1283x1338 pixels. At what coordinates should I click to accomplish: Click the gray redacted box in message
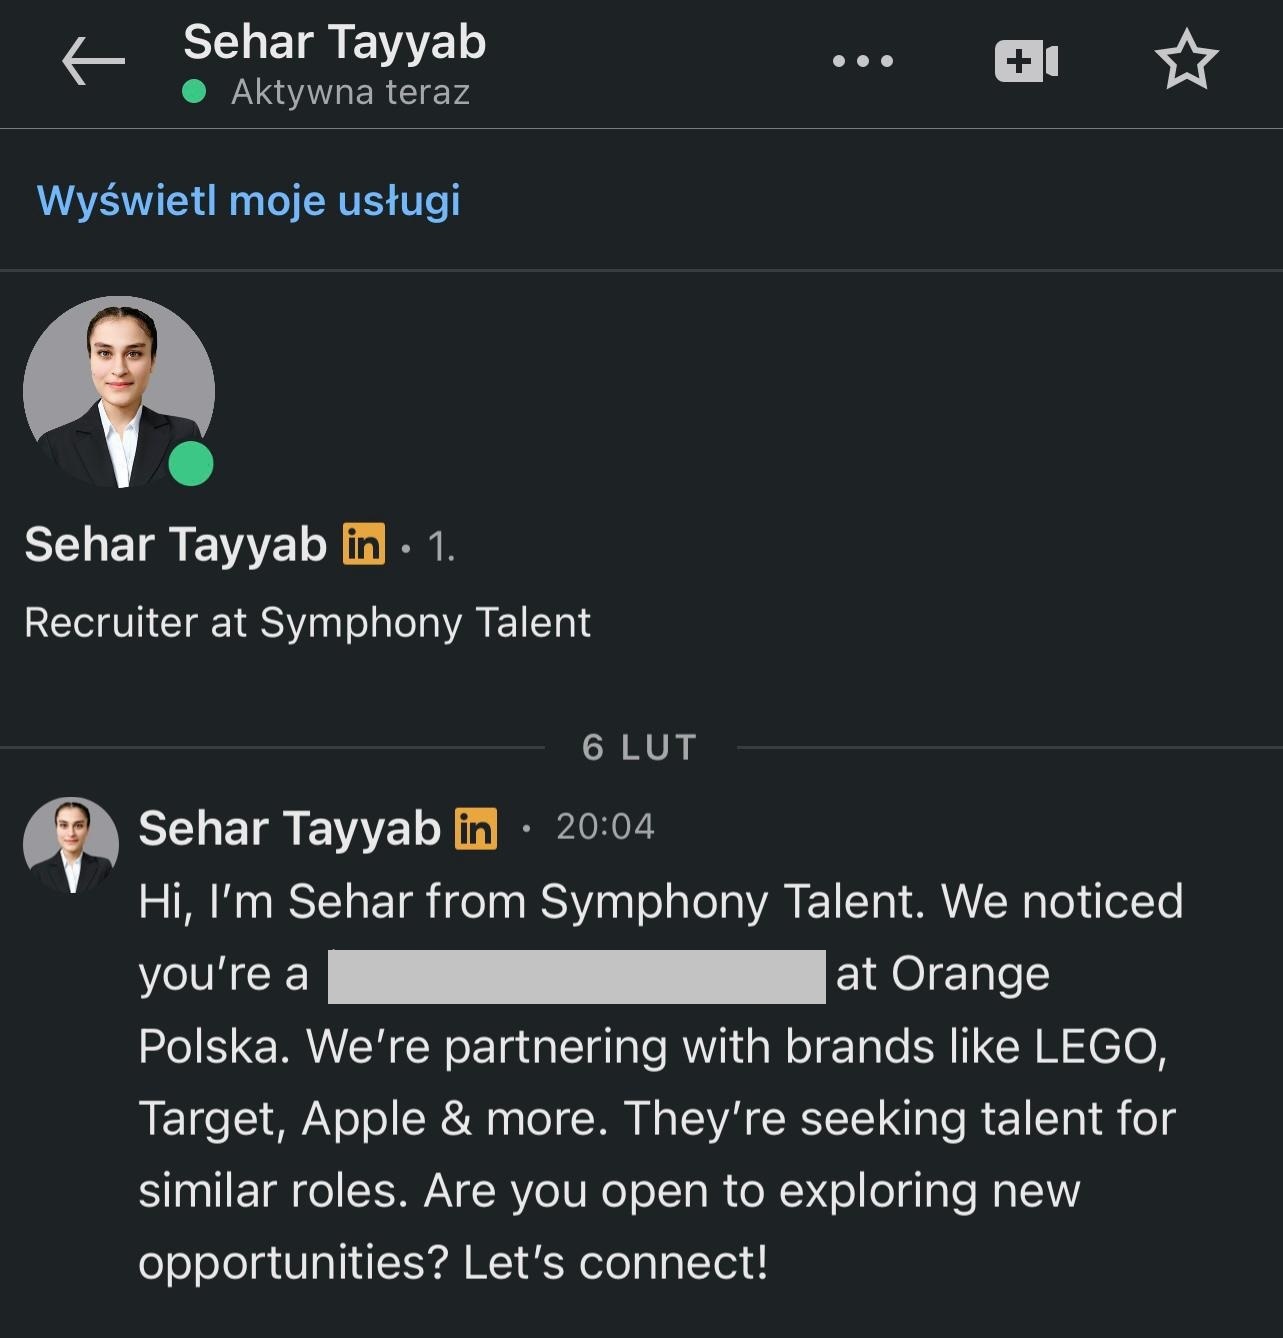(576, 976)
